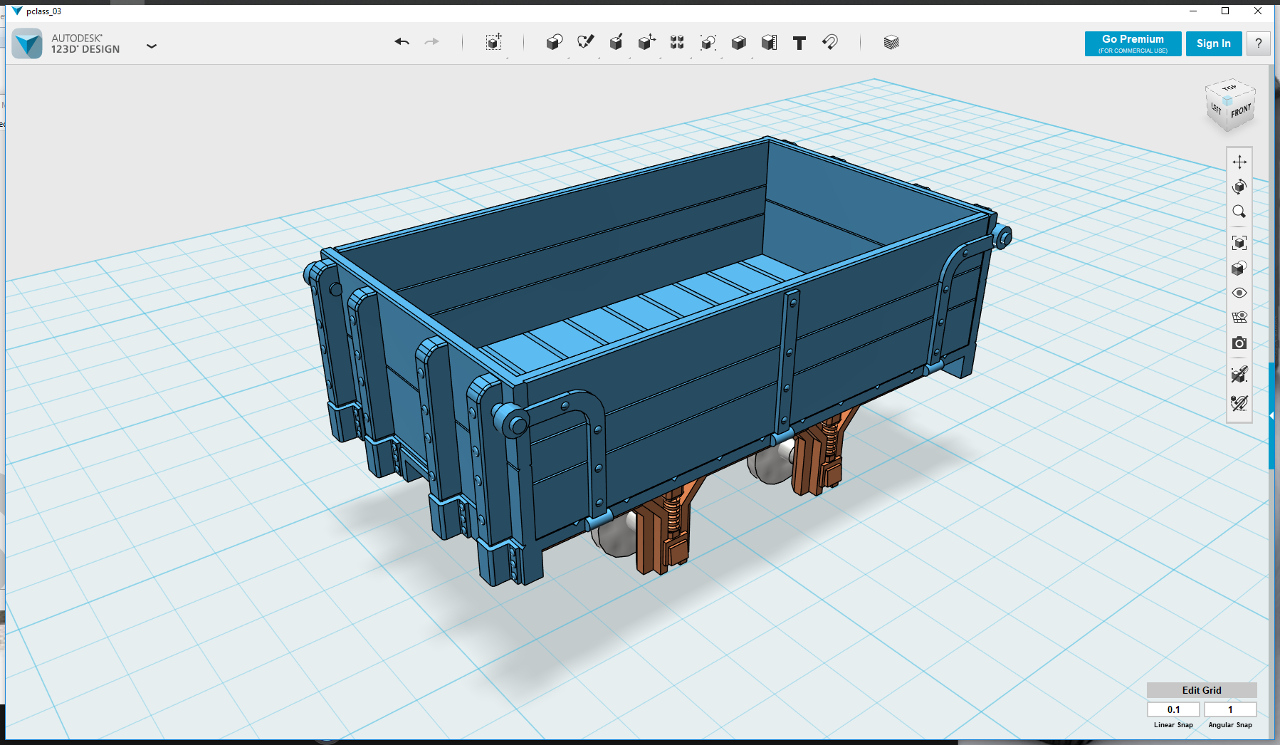Click the Redo arrow
The image size is (1280, 745).
[432, 42]
